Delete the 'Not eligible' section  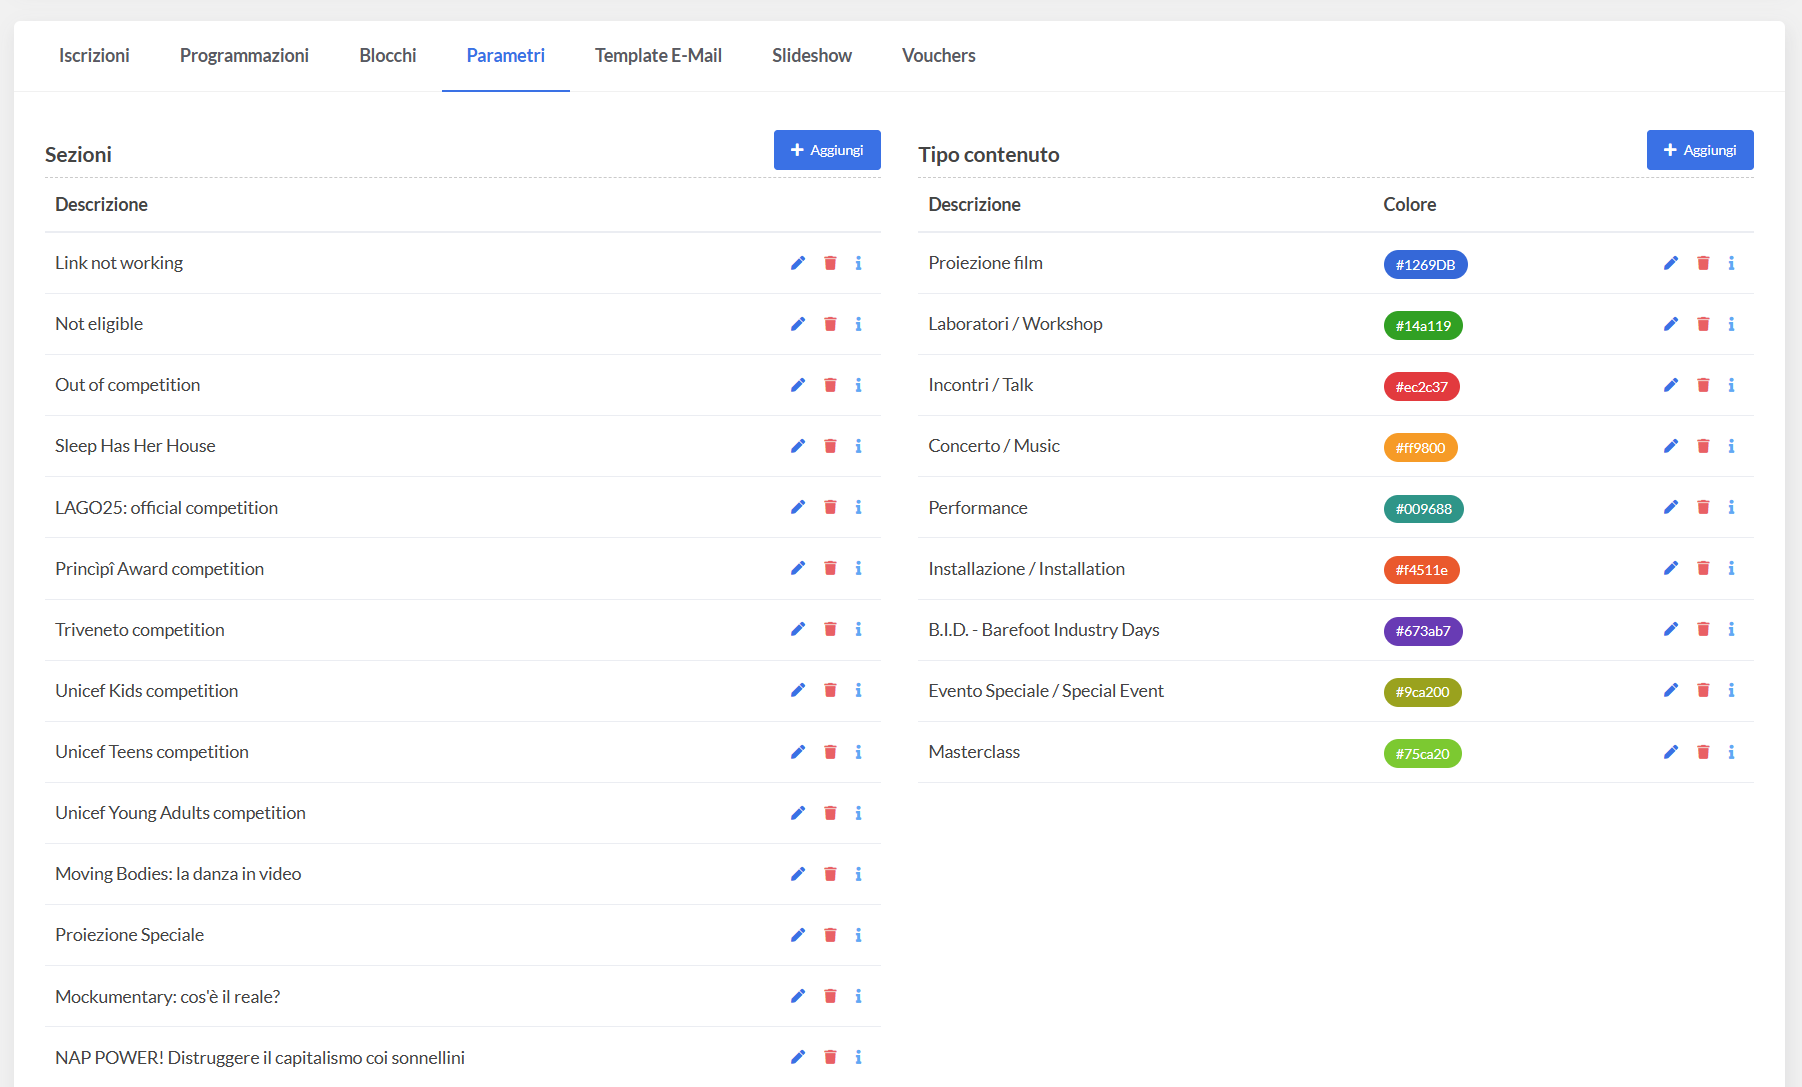coord(830,324)
